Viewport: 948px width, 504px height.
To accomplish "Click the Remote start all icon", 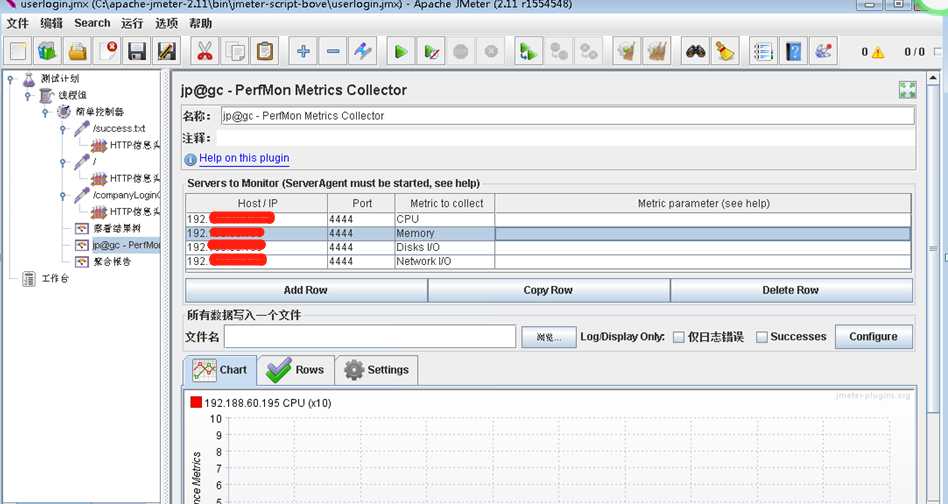I will [529, 51].
